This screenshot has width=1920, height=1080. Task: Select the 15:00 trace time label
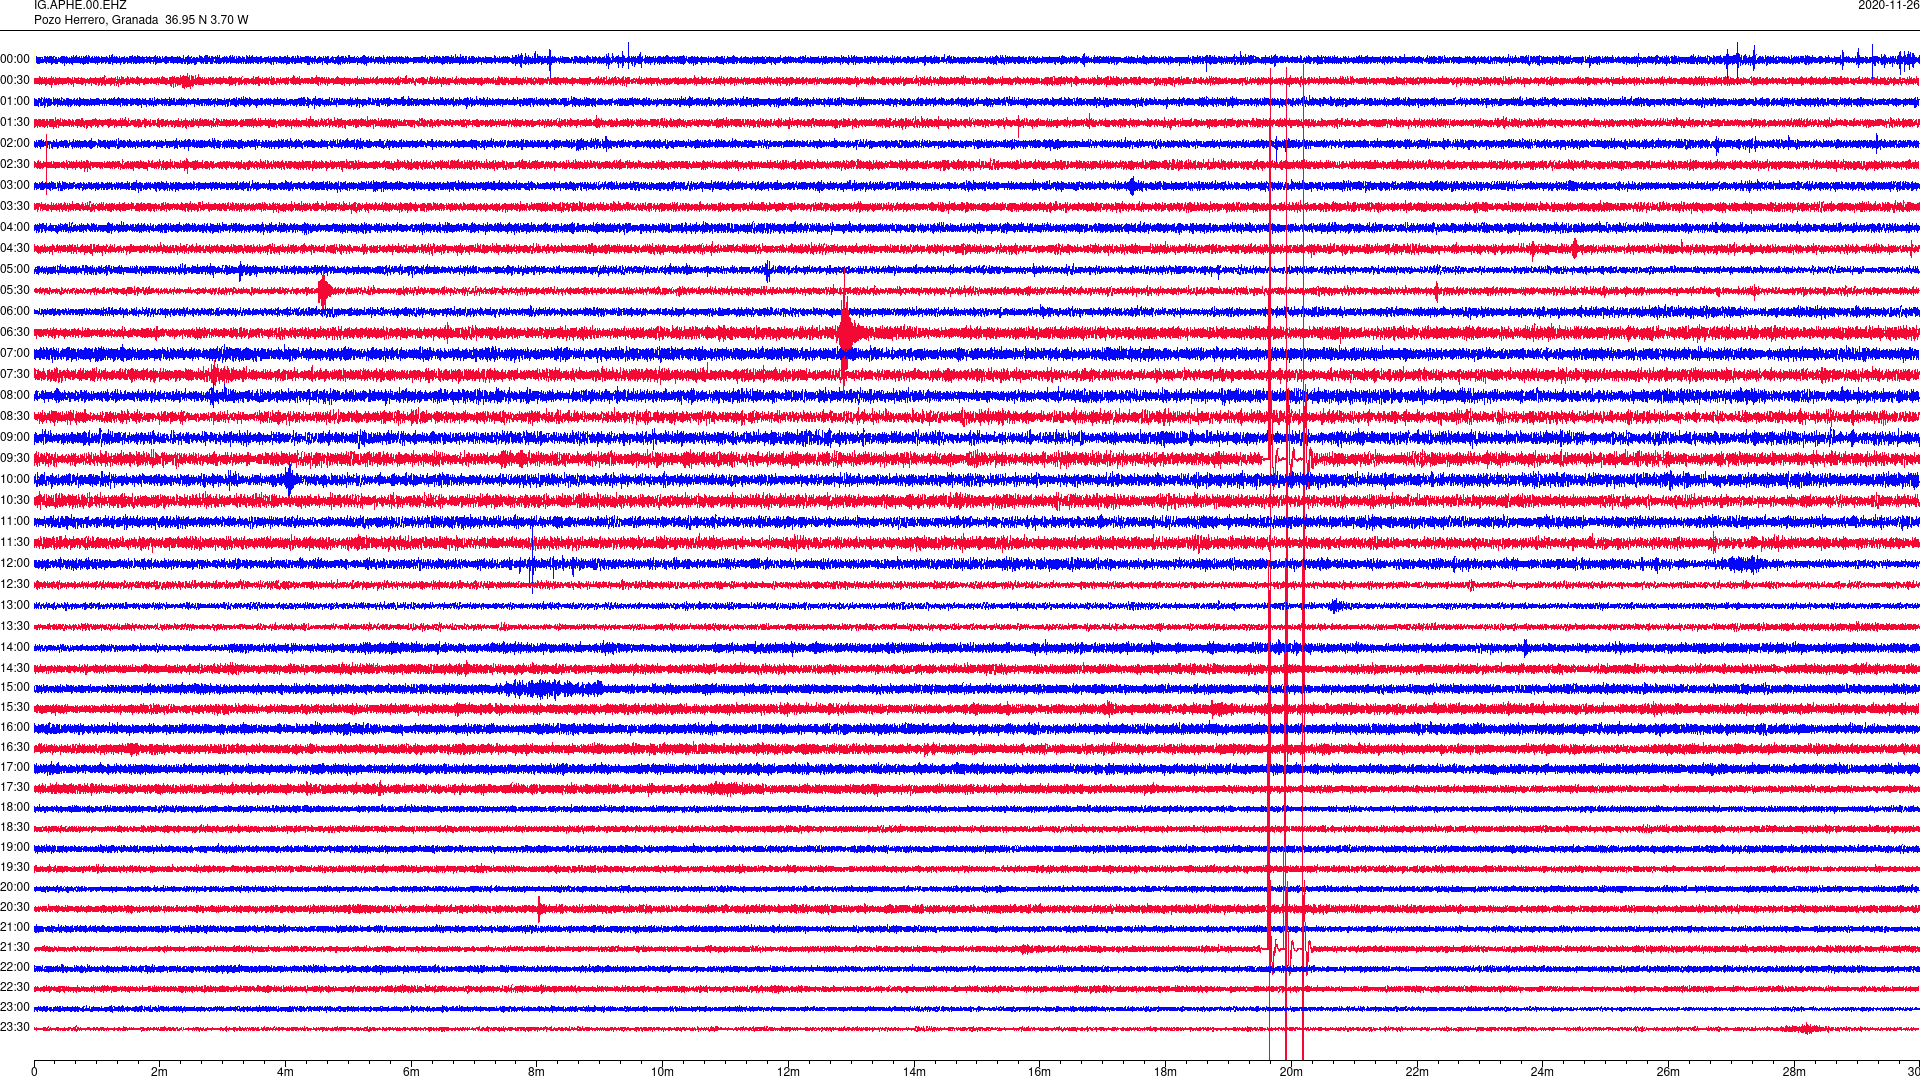tap(15, 687)
